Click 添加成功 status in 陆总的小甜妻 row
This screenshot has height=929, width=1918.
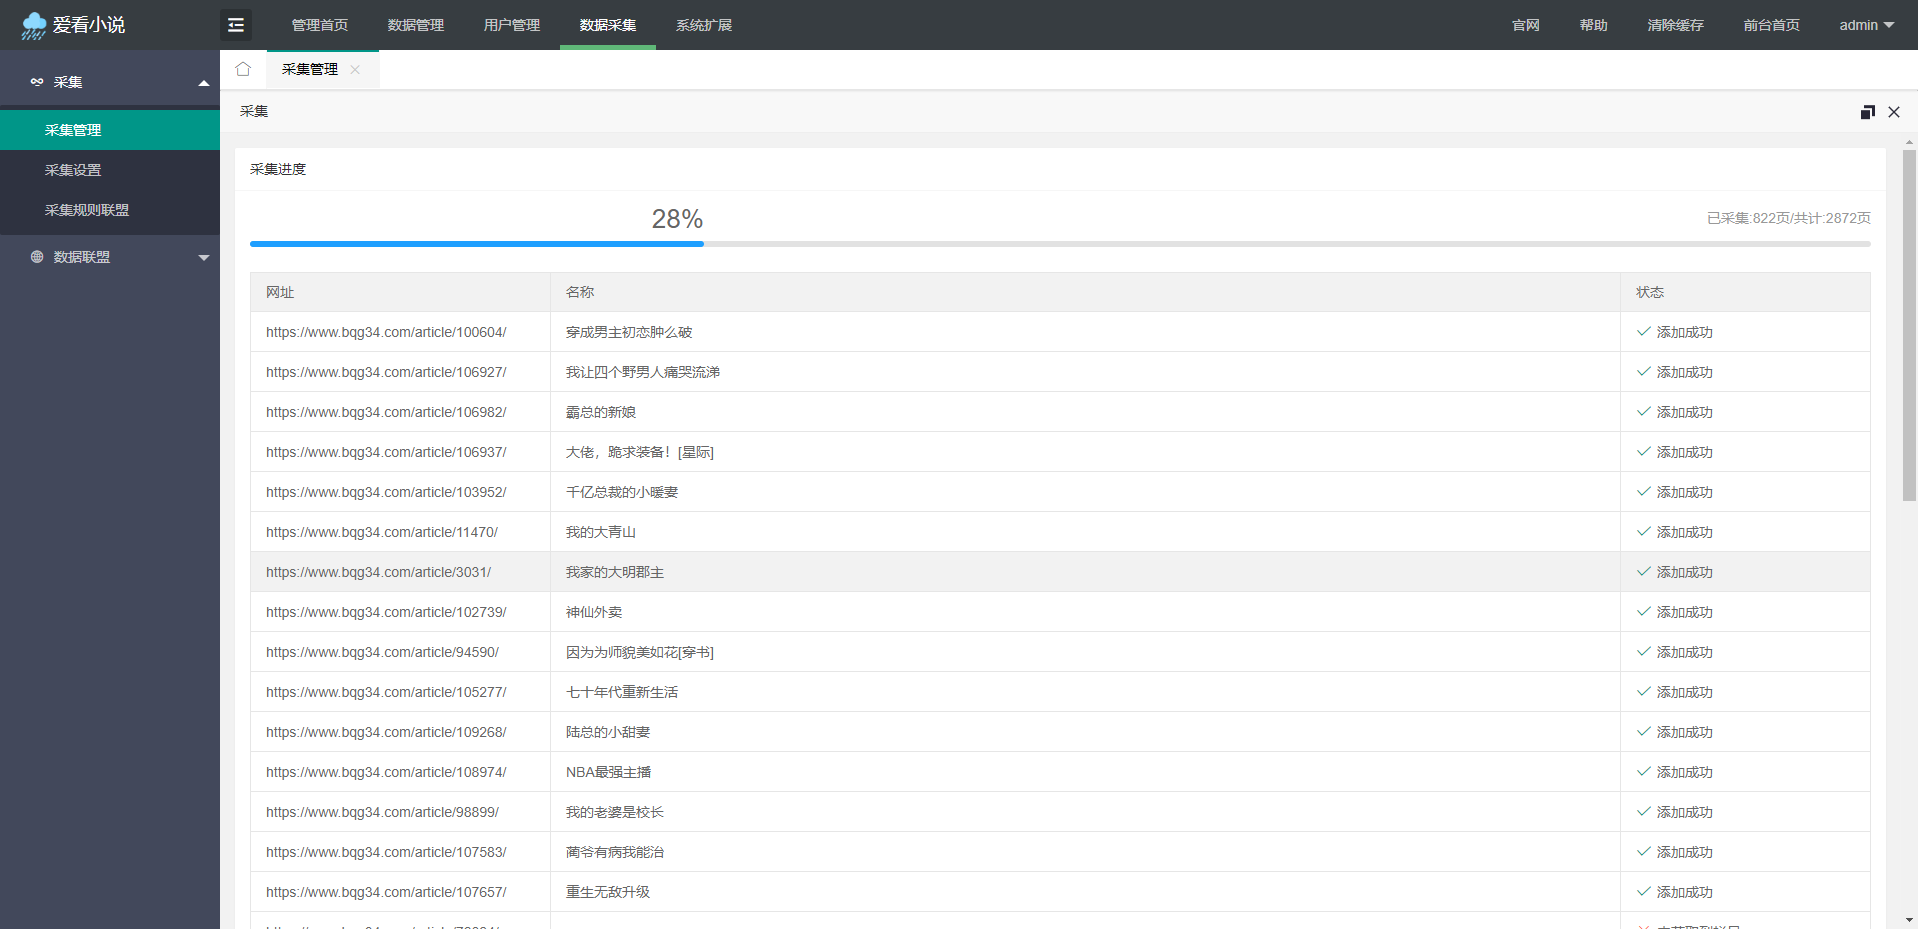1685,732
